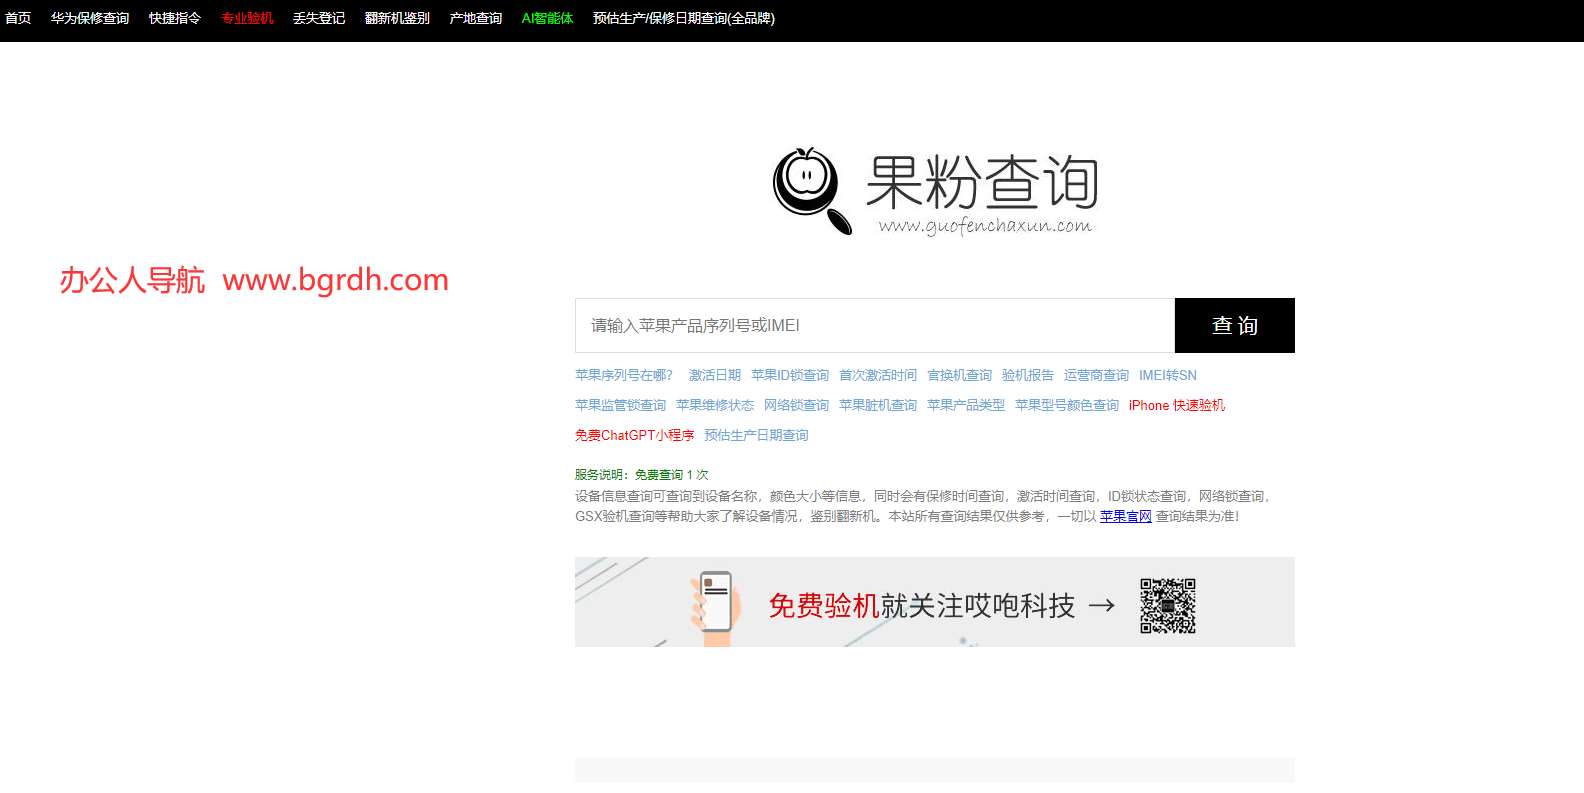
Task: Click the QR code in the banner
Action: 1168,605
